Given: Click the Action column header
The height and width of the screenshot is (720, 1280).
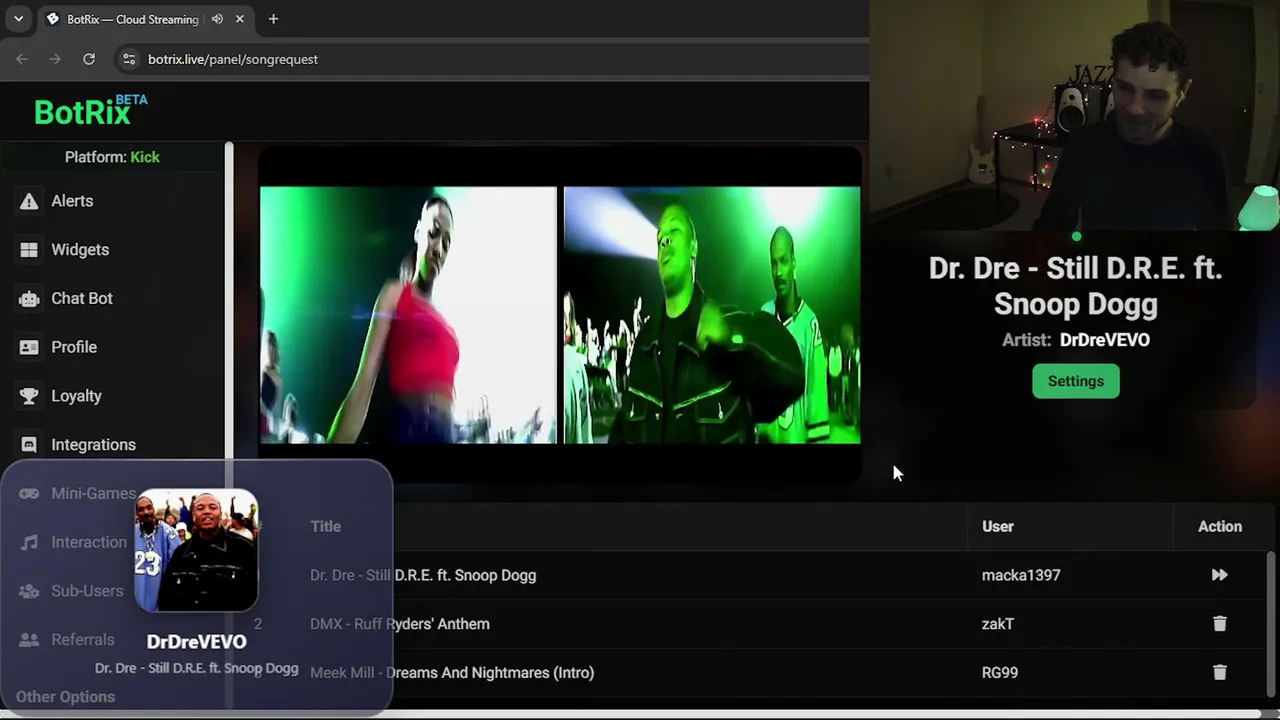Looking at the screenshot, I should (1220, 526).
